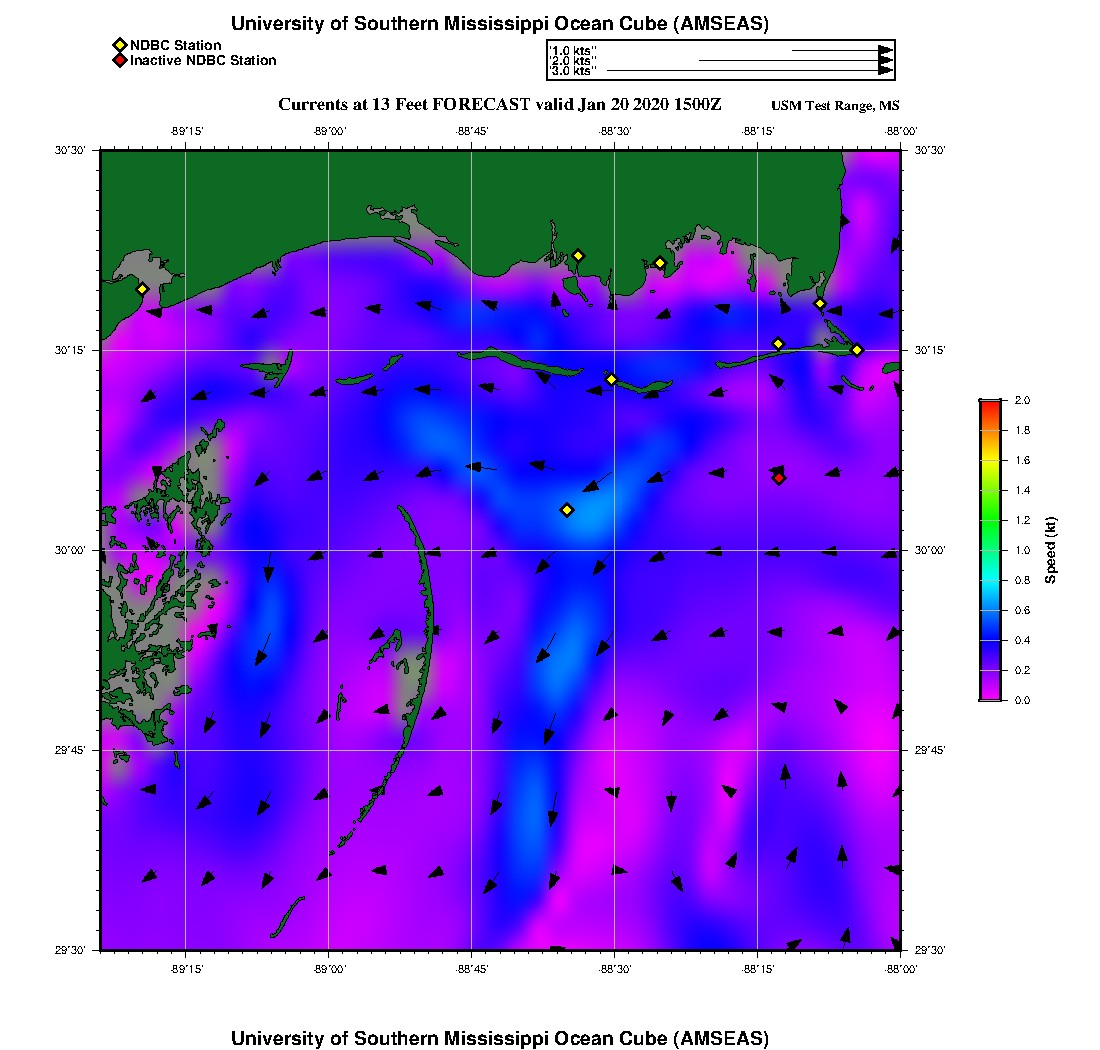Select the easternmost yellow station marker on the map

(x=857, y=349)
